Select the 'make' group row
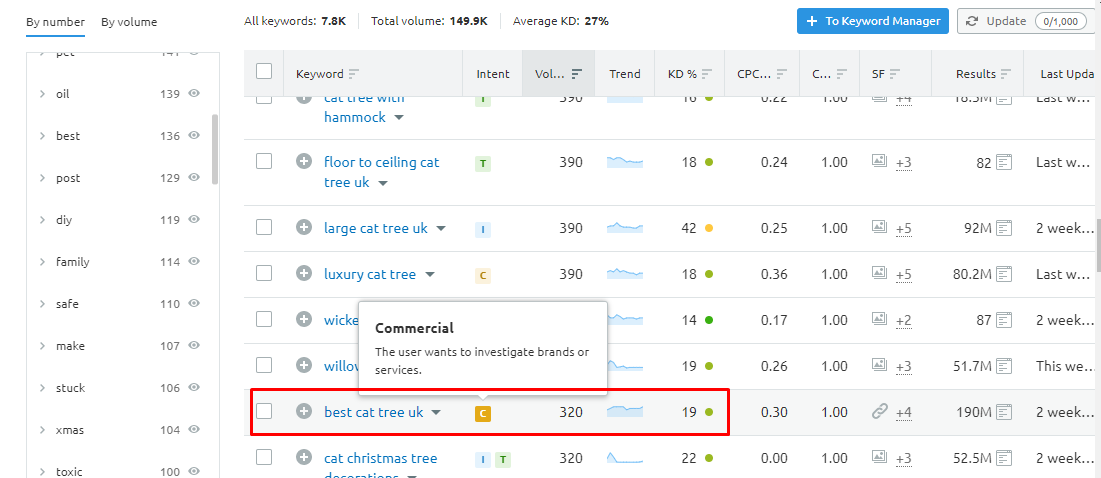 pos(121,346)
